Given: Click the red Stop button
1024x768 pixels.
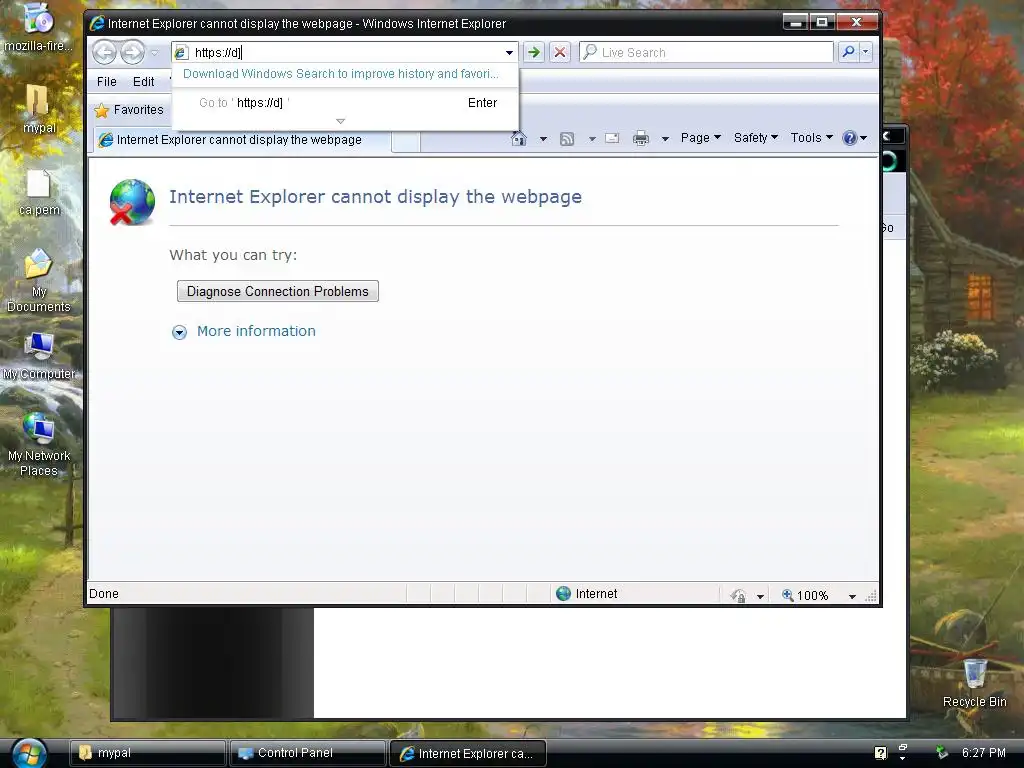Looking at the screenshot, I should tap(560, 52).
